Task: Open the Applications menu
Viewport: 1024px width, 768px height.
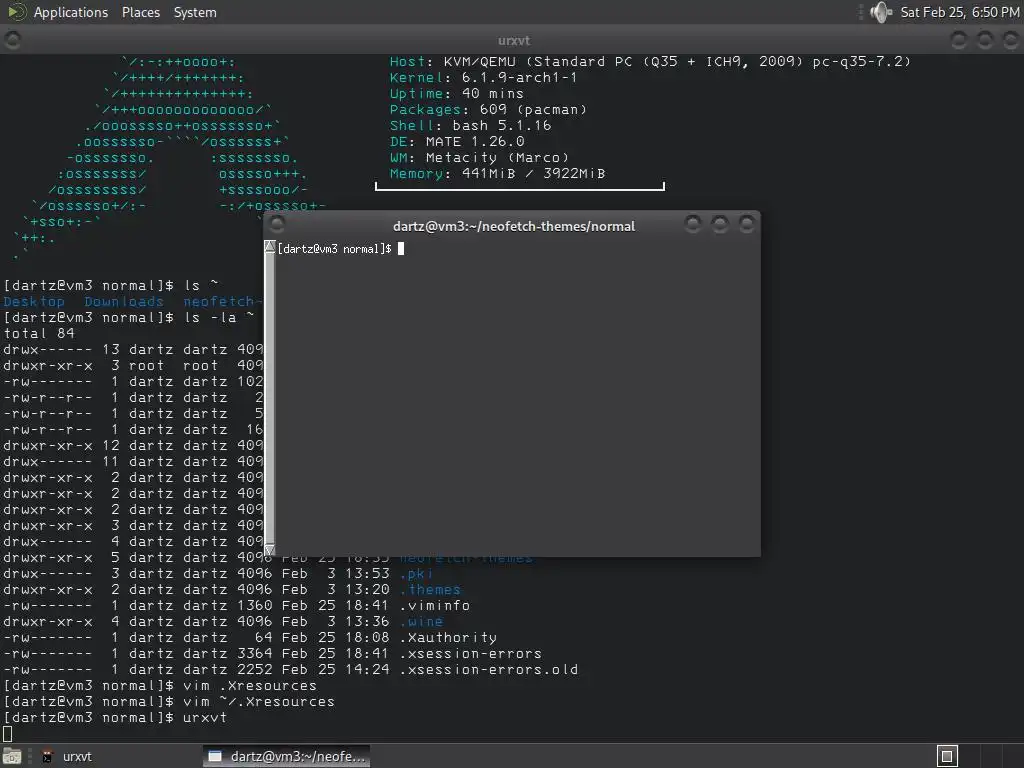Action: pos(71,12)
